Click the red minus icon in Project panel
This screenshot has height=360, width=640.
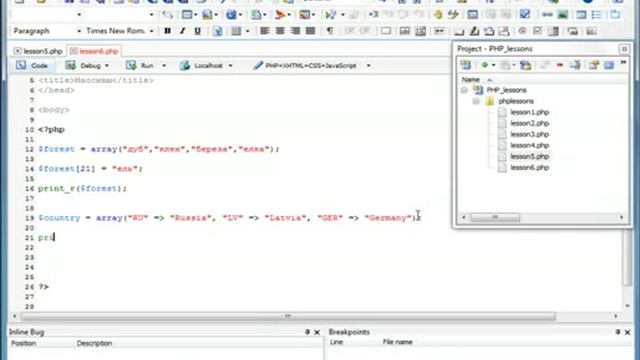pos(560,65)
